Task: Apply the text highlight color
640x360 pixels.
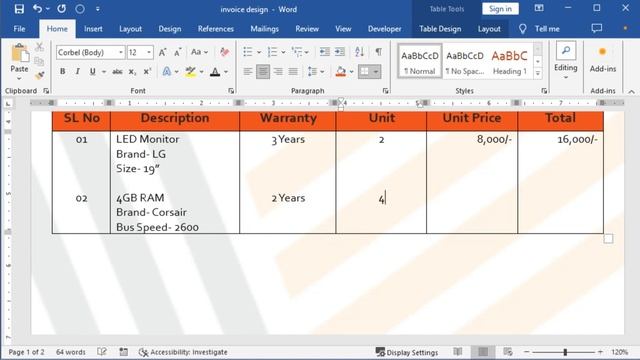Action: tap(190, 72)
